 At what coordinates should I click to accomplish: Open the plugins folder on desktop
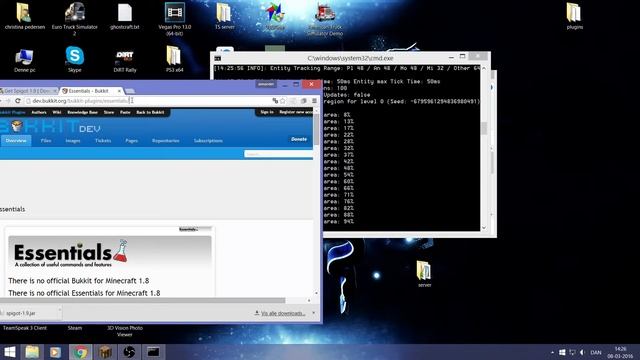click(x=574, y=16)
